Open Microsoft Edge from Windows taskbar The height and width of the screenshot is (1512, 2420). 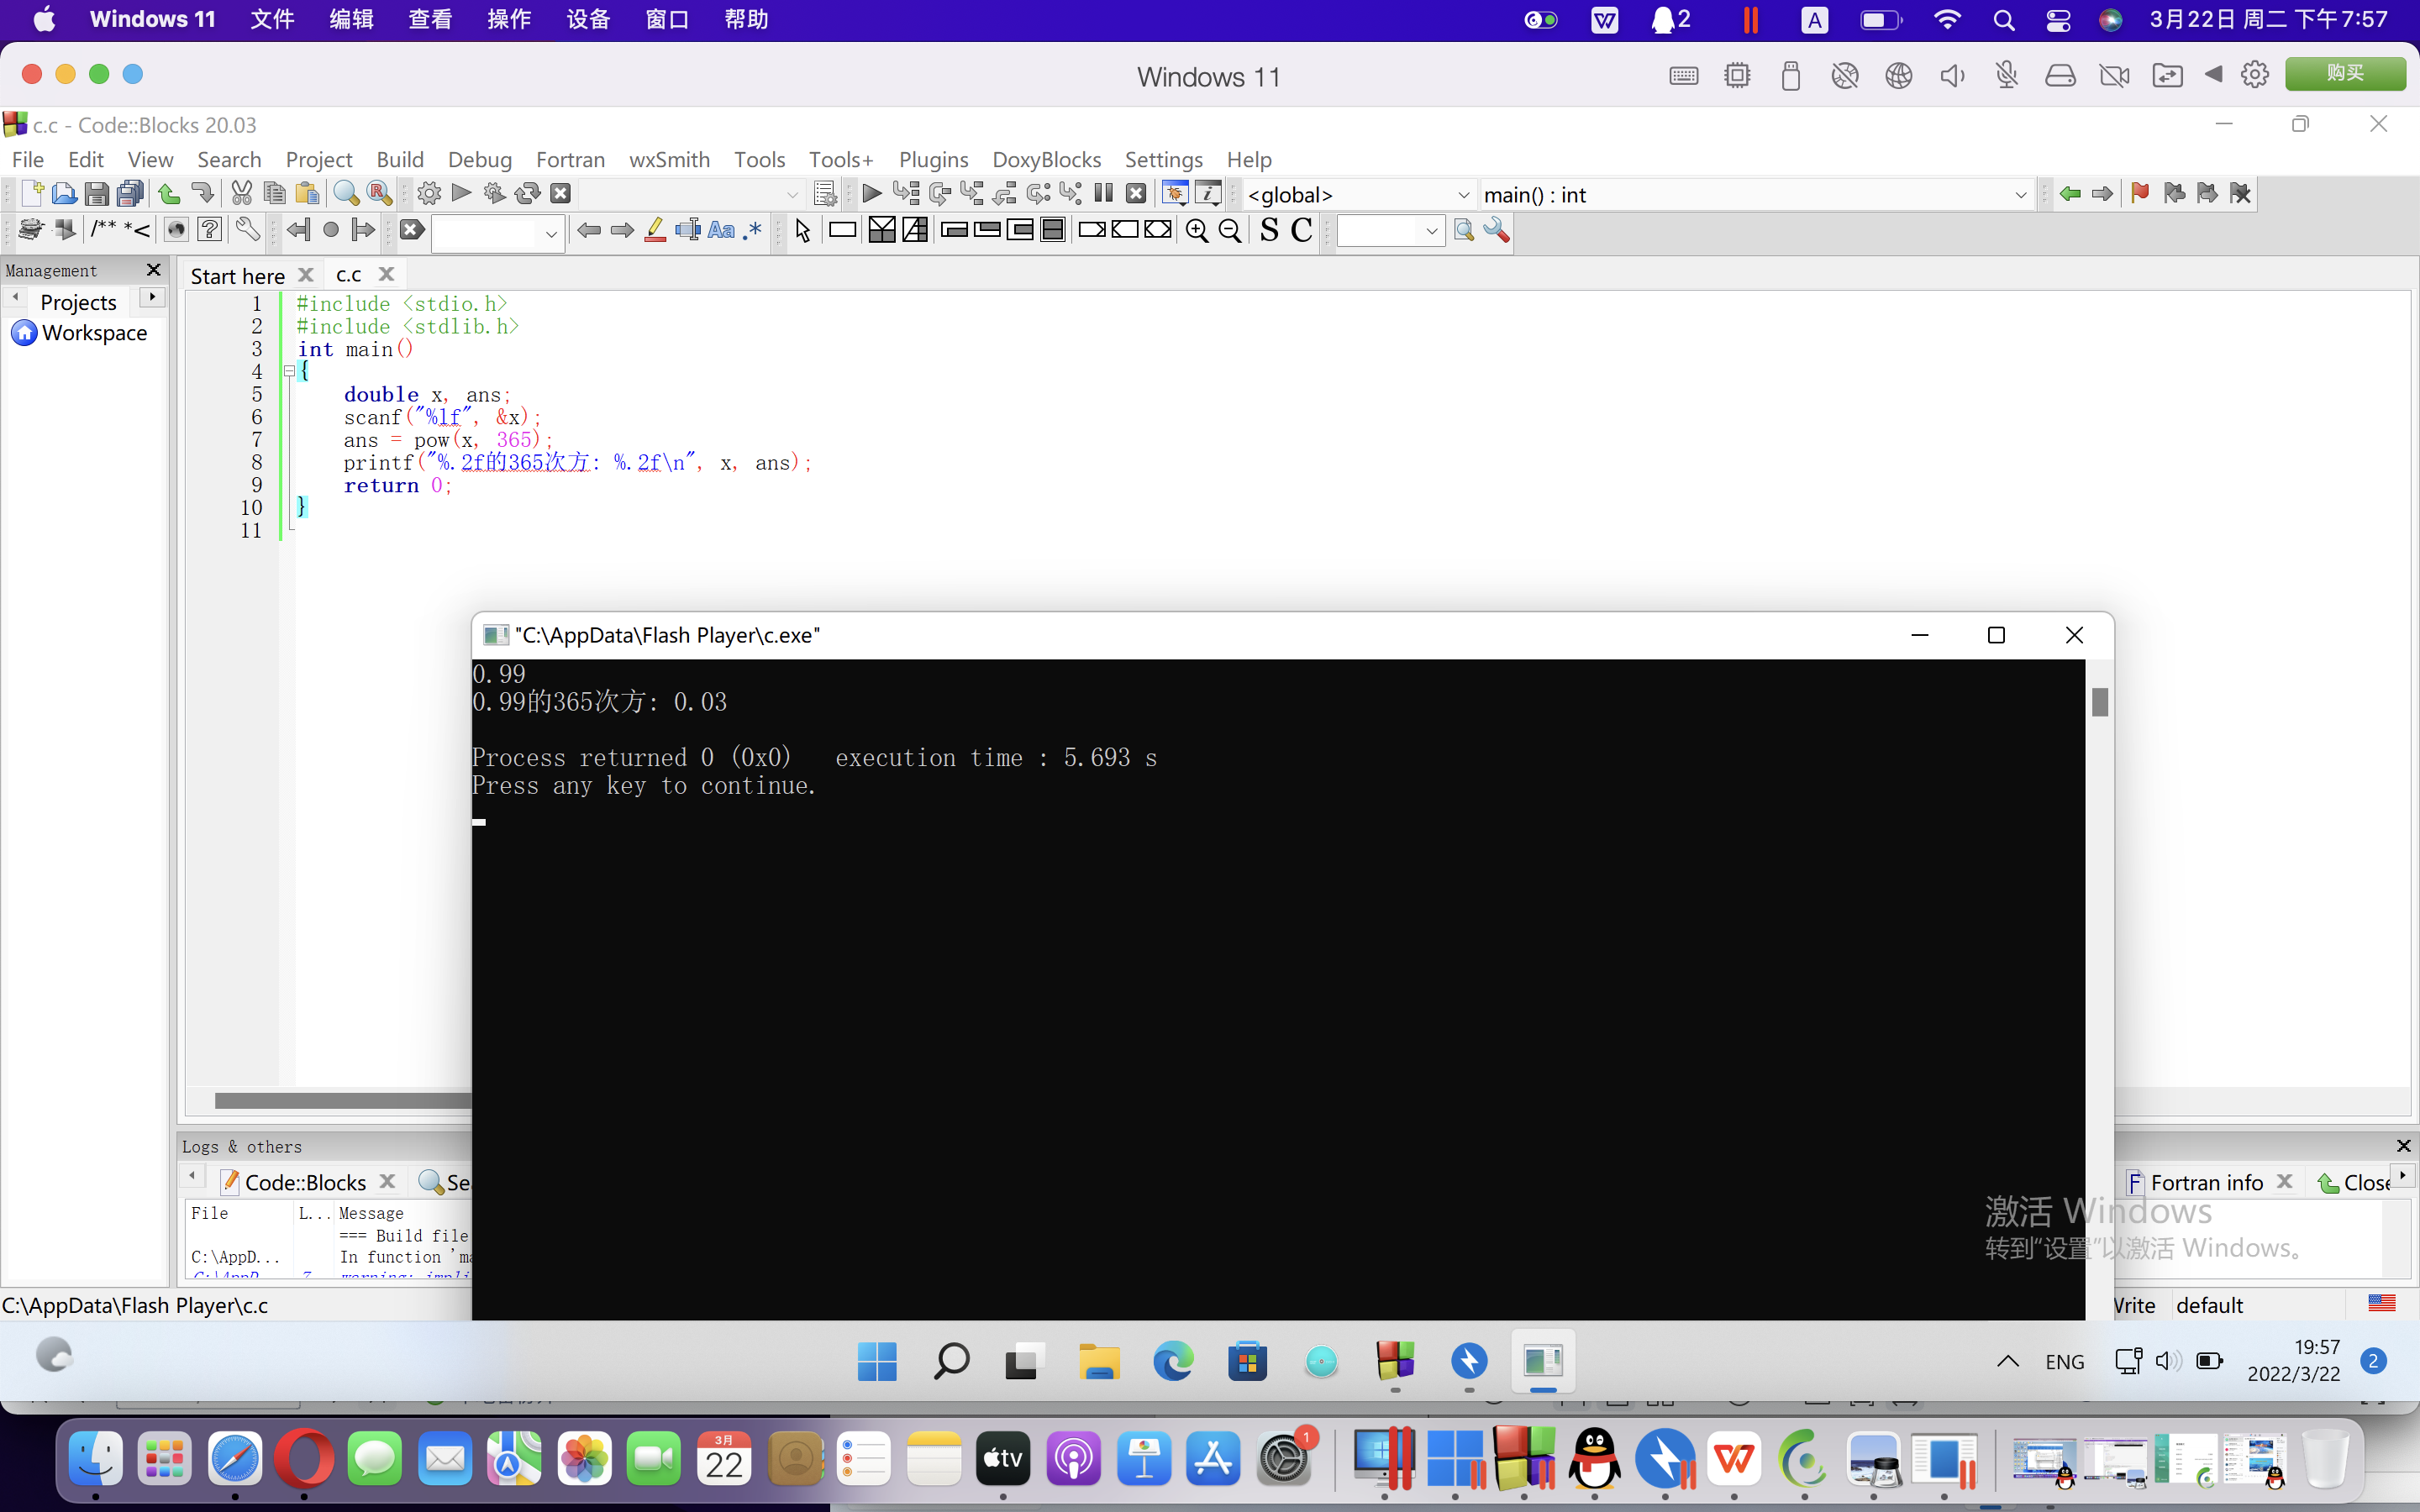1173,1362
